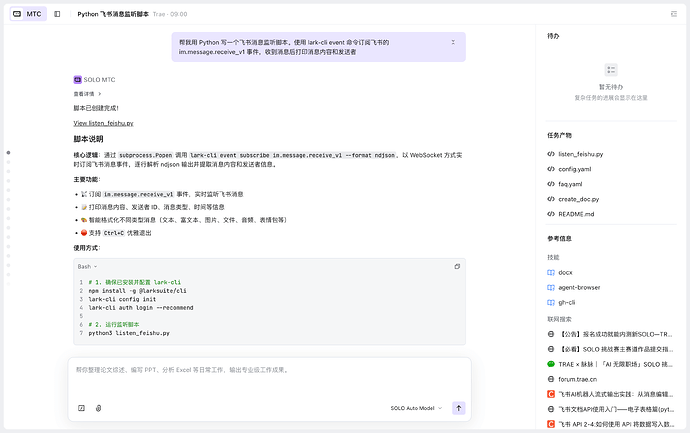
Task: Open the top-right panel layout icon
Action: point(674,14)
